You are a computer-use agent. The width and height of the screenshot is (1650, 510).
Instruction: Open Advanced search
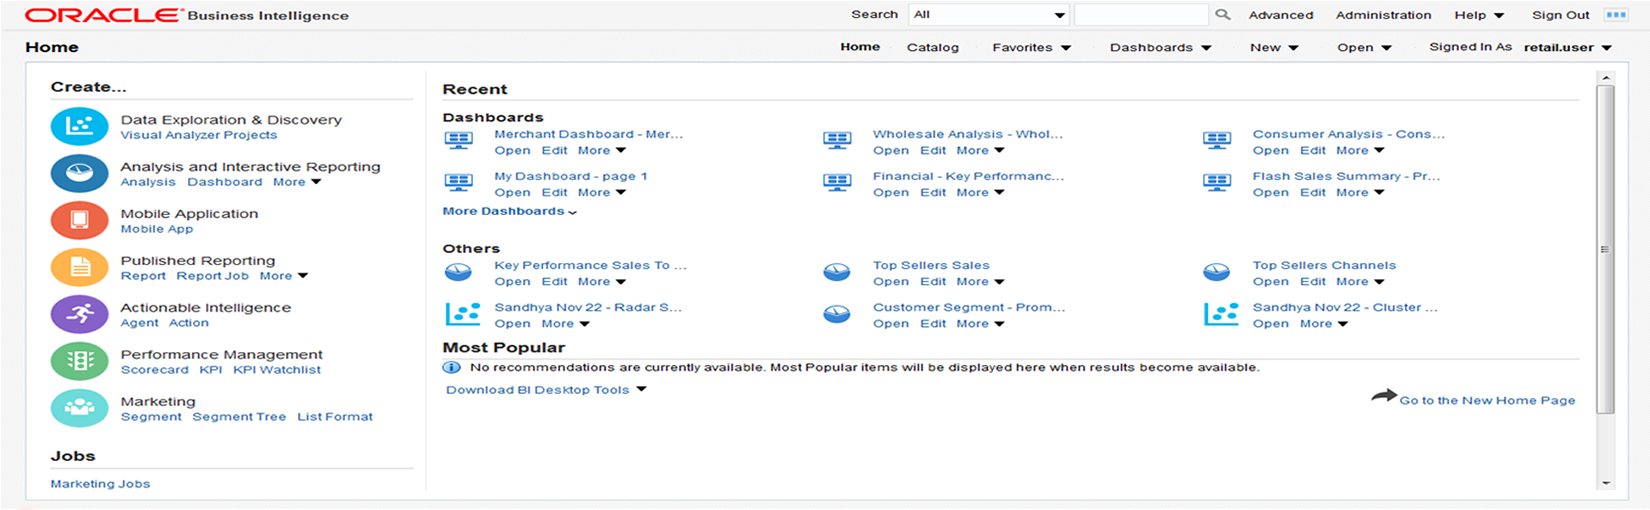(x=1281, y=15)
